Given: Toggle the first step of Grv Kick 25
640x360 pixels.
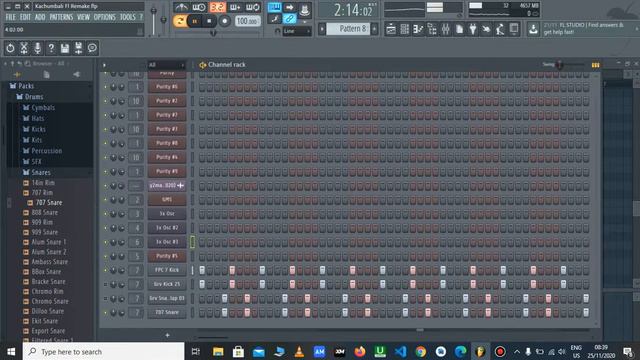Looking at the screenshot, I should [202, 284].
